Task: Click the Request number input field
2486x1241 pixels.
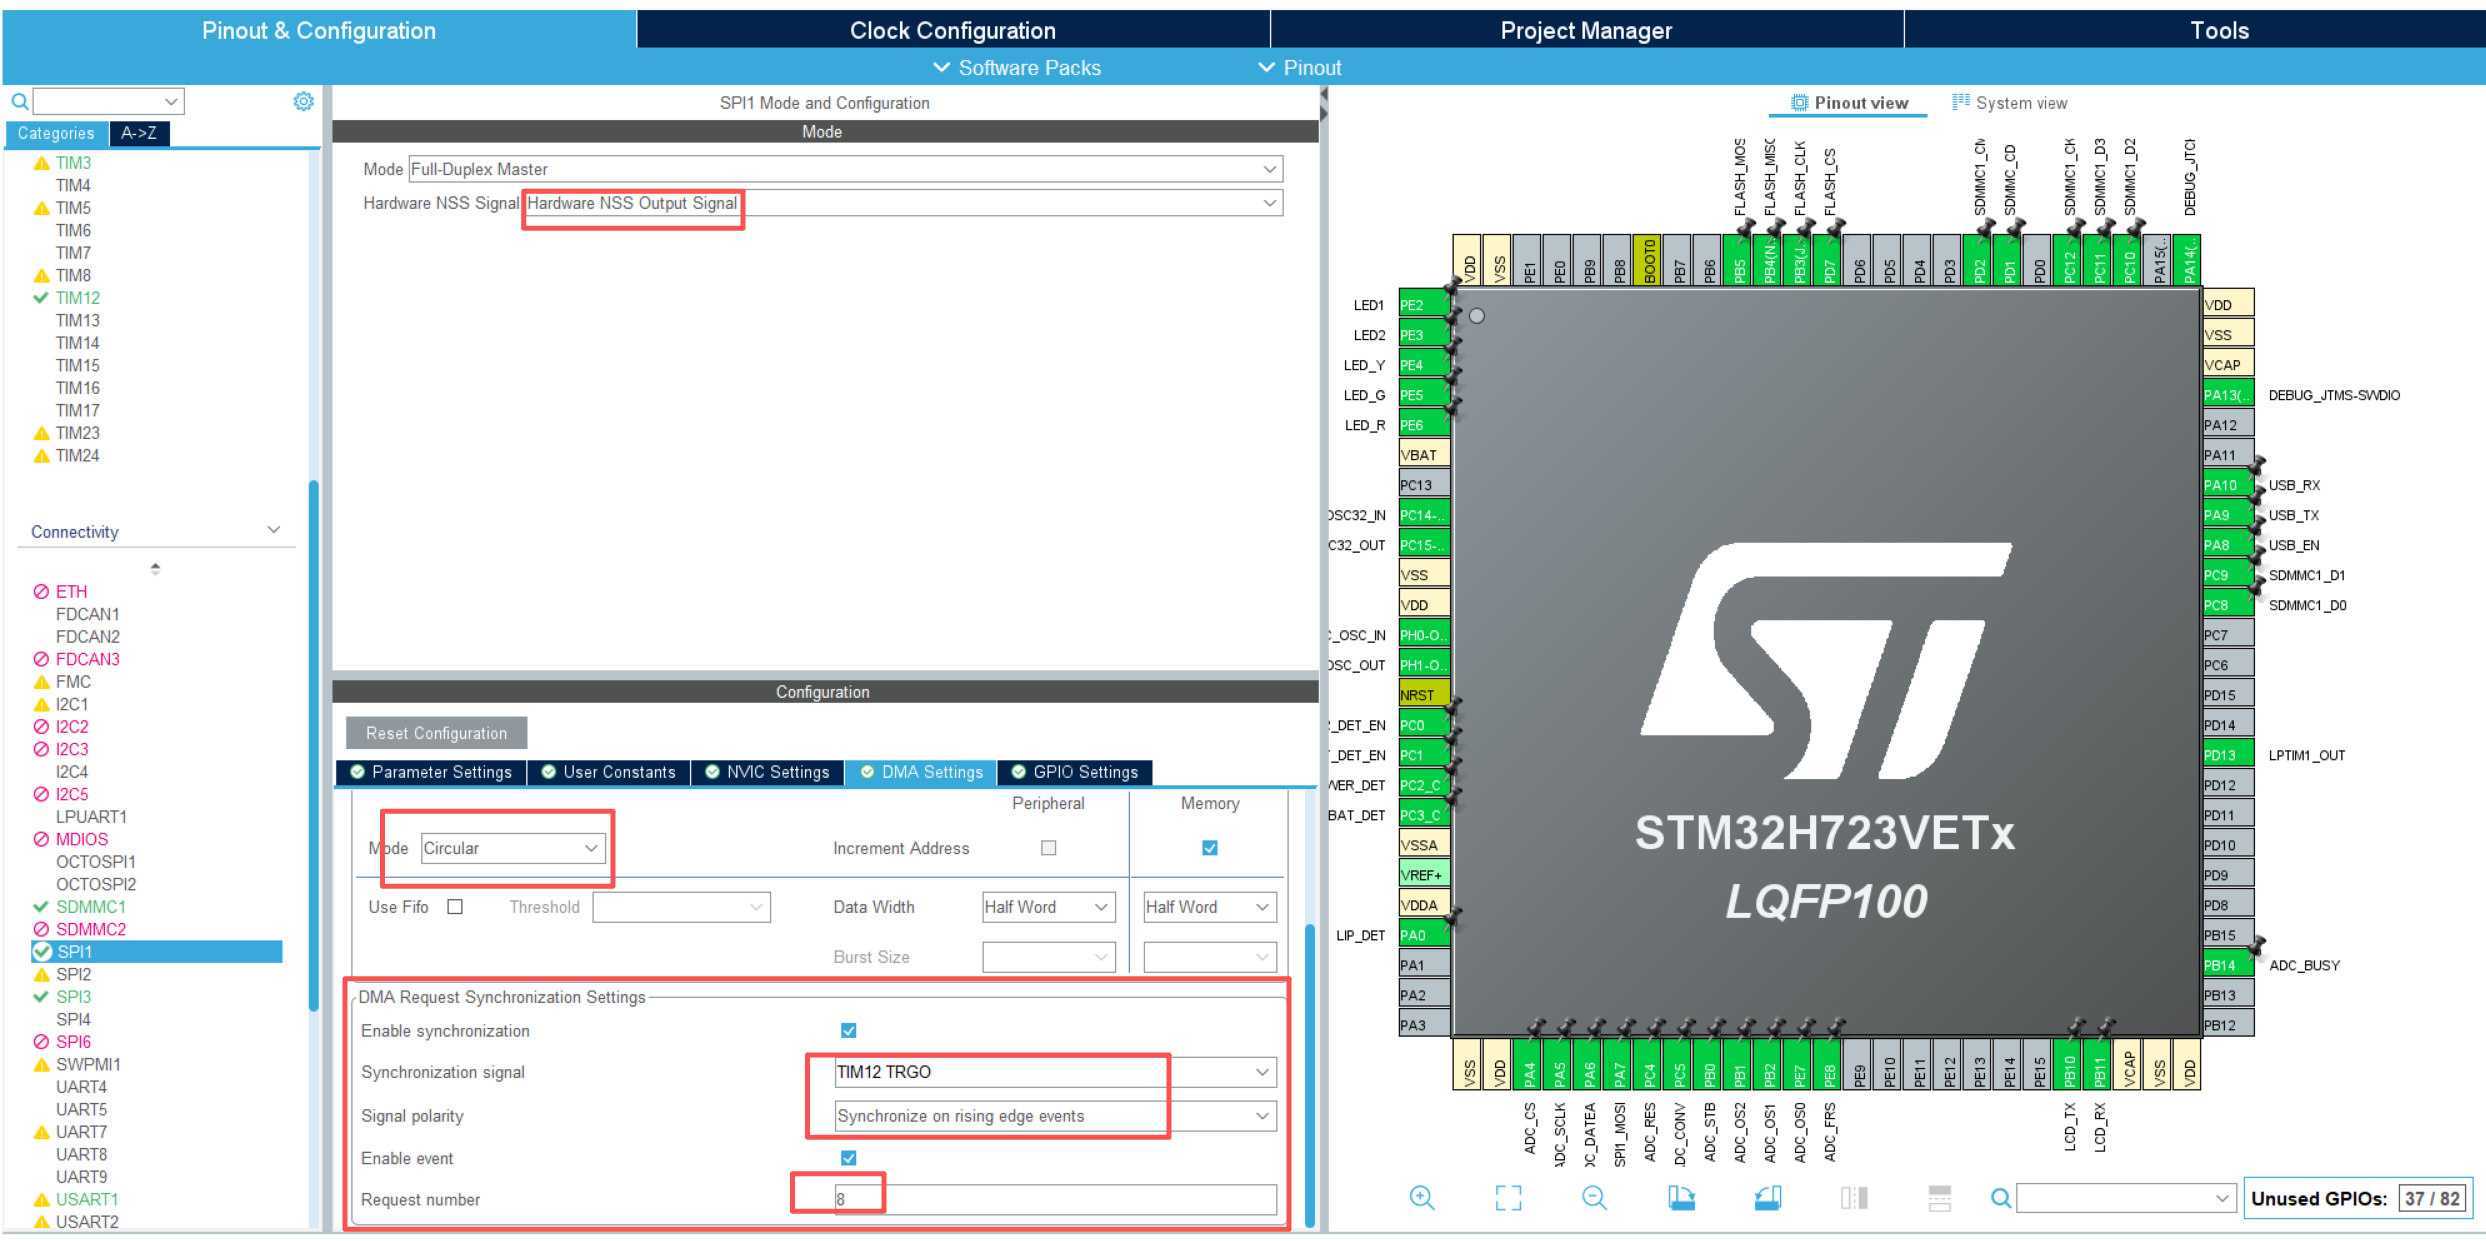Action: [x=1055, y=1199]
